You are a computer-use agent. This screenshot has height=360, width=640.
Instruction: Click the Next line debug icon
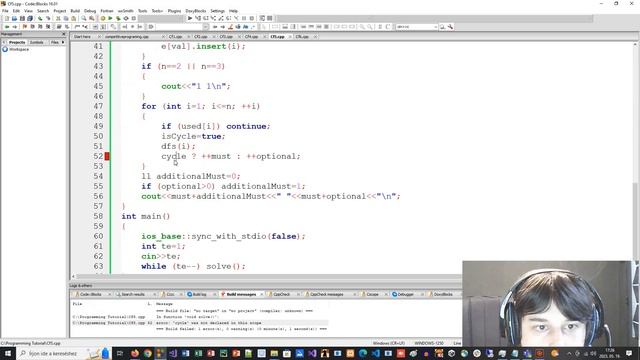click(205, 18)
